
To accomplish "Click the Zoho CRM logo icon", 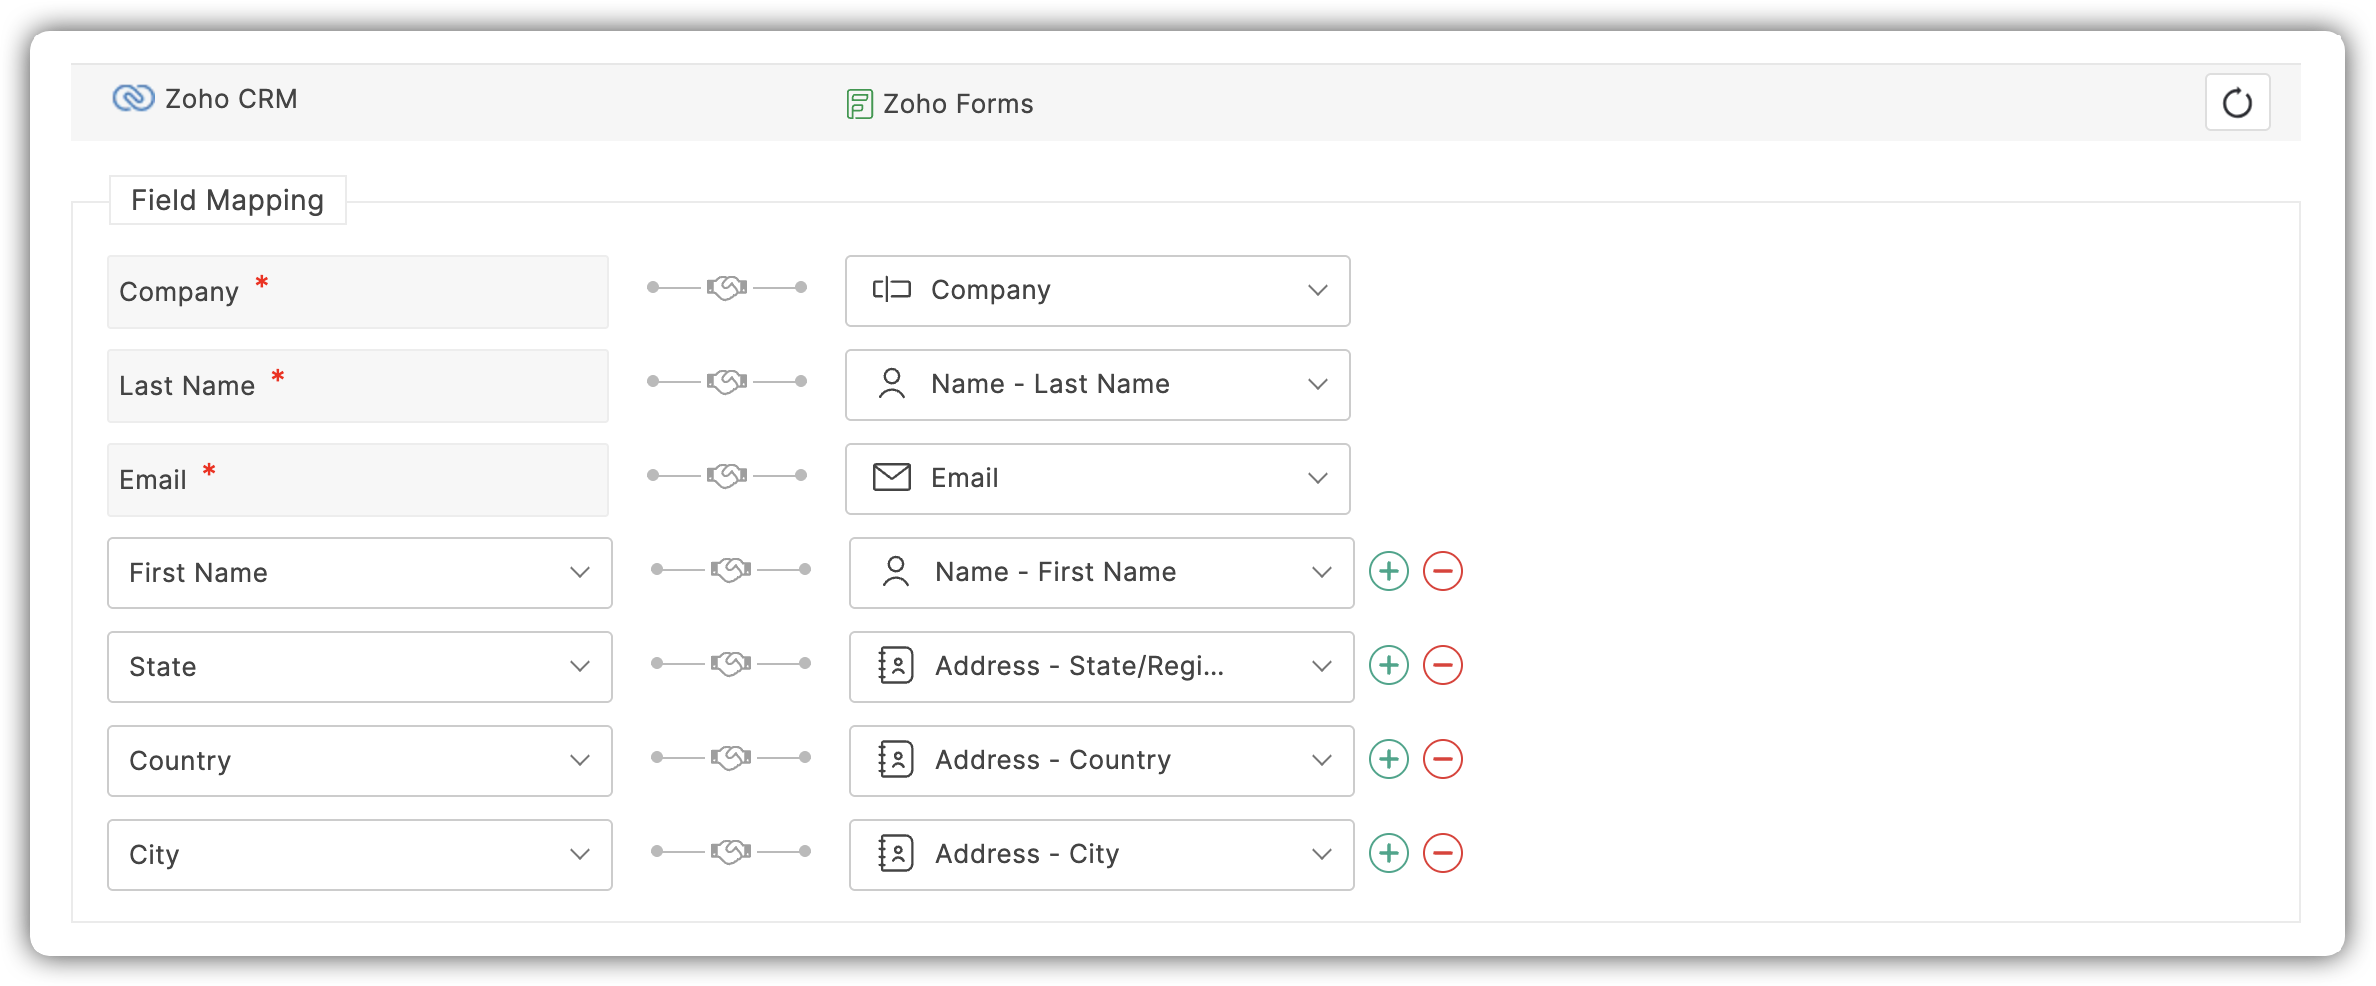I will point(133,98).
